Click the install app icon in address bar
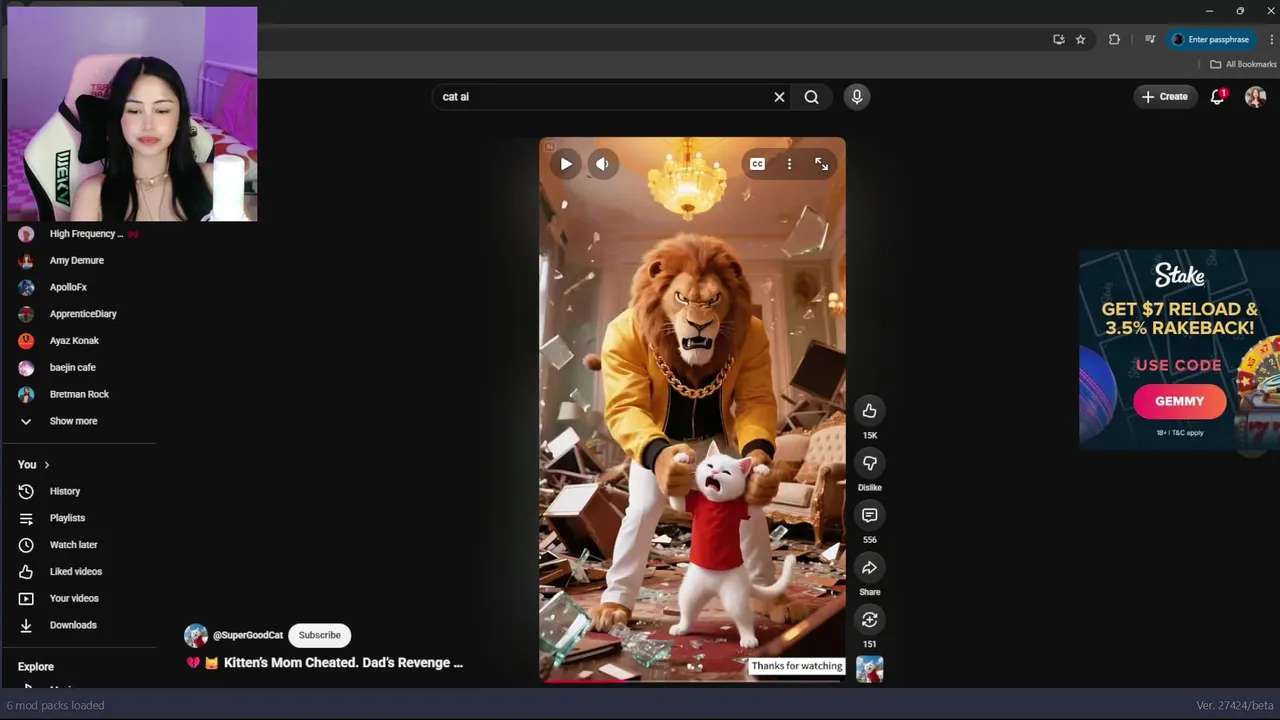Viewport: 1280px width, 720px height. (x=1058, y=39)
